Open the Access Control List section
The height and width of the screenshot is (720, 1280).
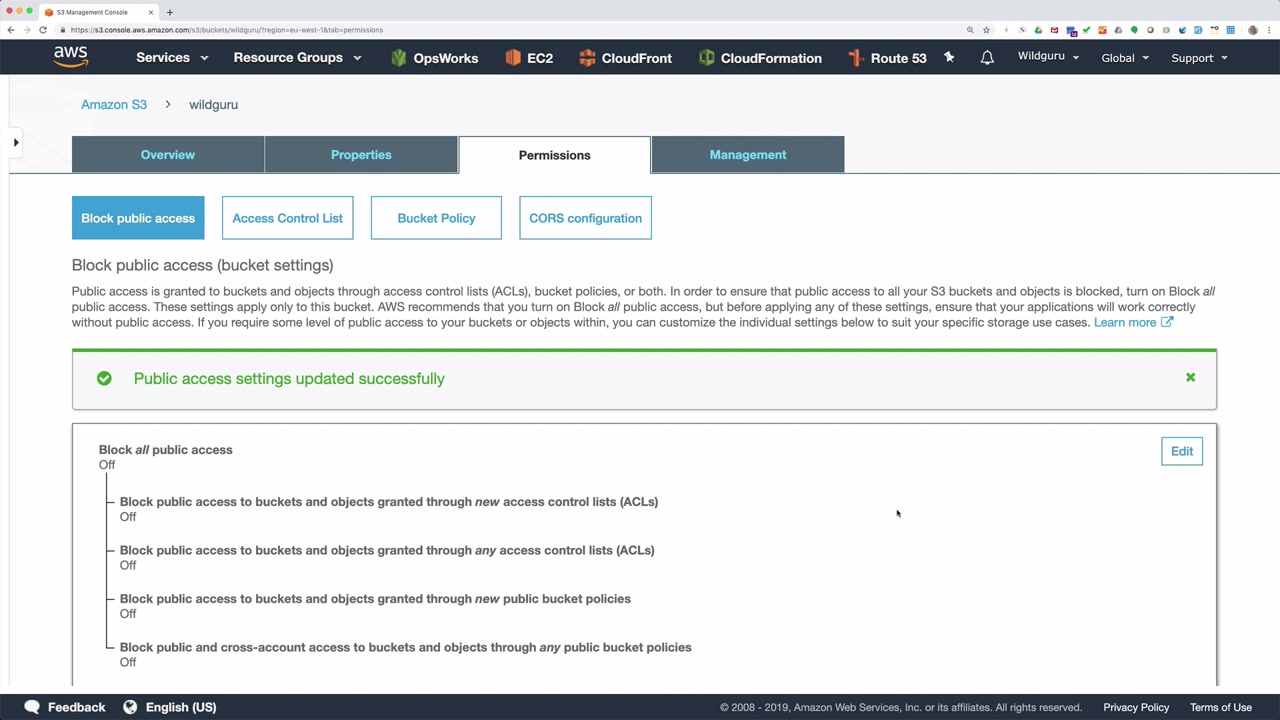[x=288, y=218]
